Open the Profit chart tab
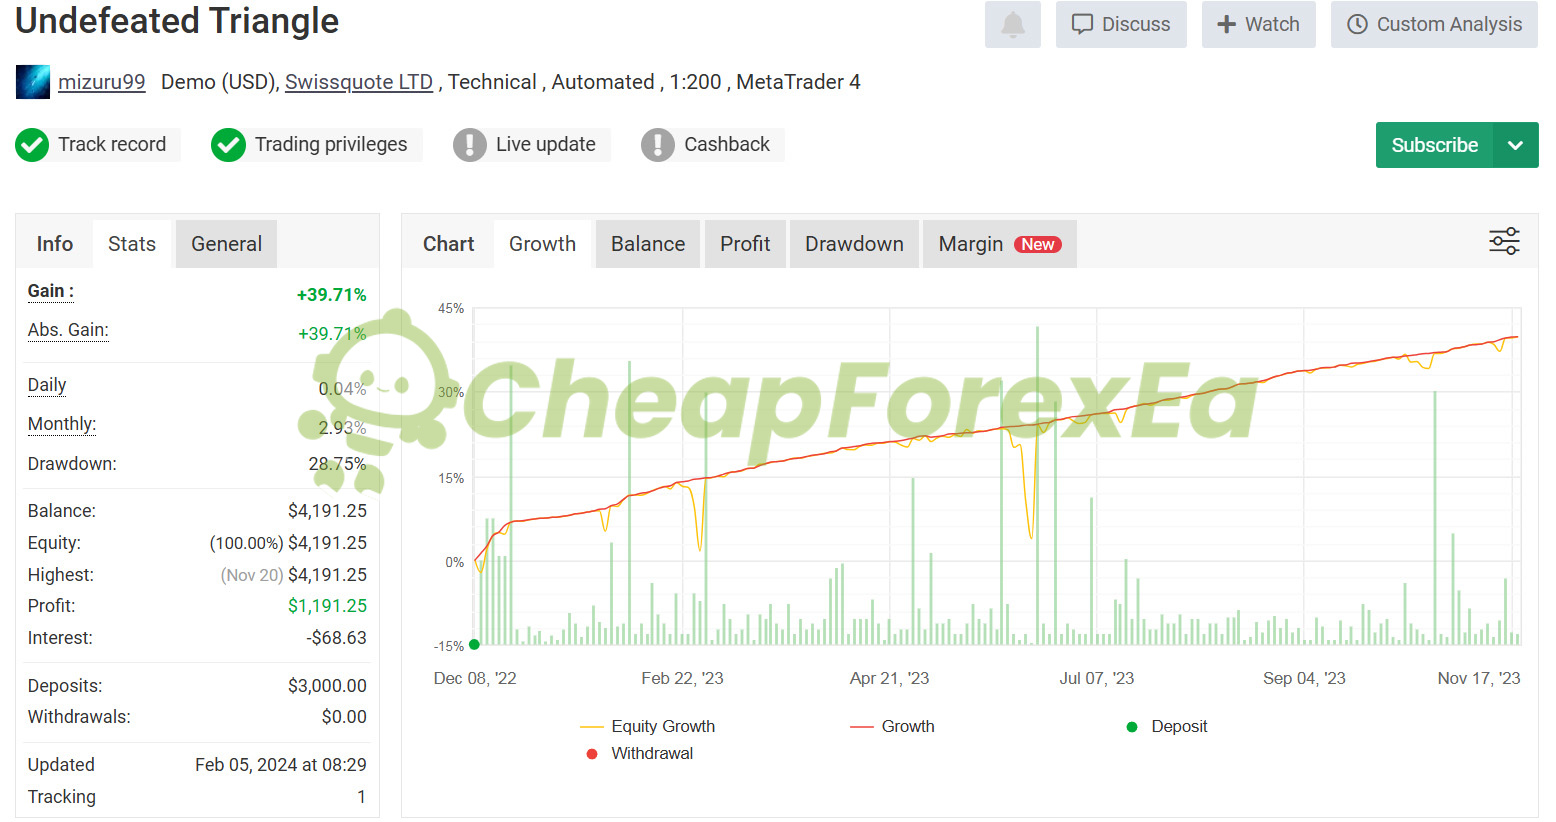Image resolution: width=1556 pixels, height=822 pixels. [x=745, y=244]
